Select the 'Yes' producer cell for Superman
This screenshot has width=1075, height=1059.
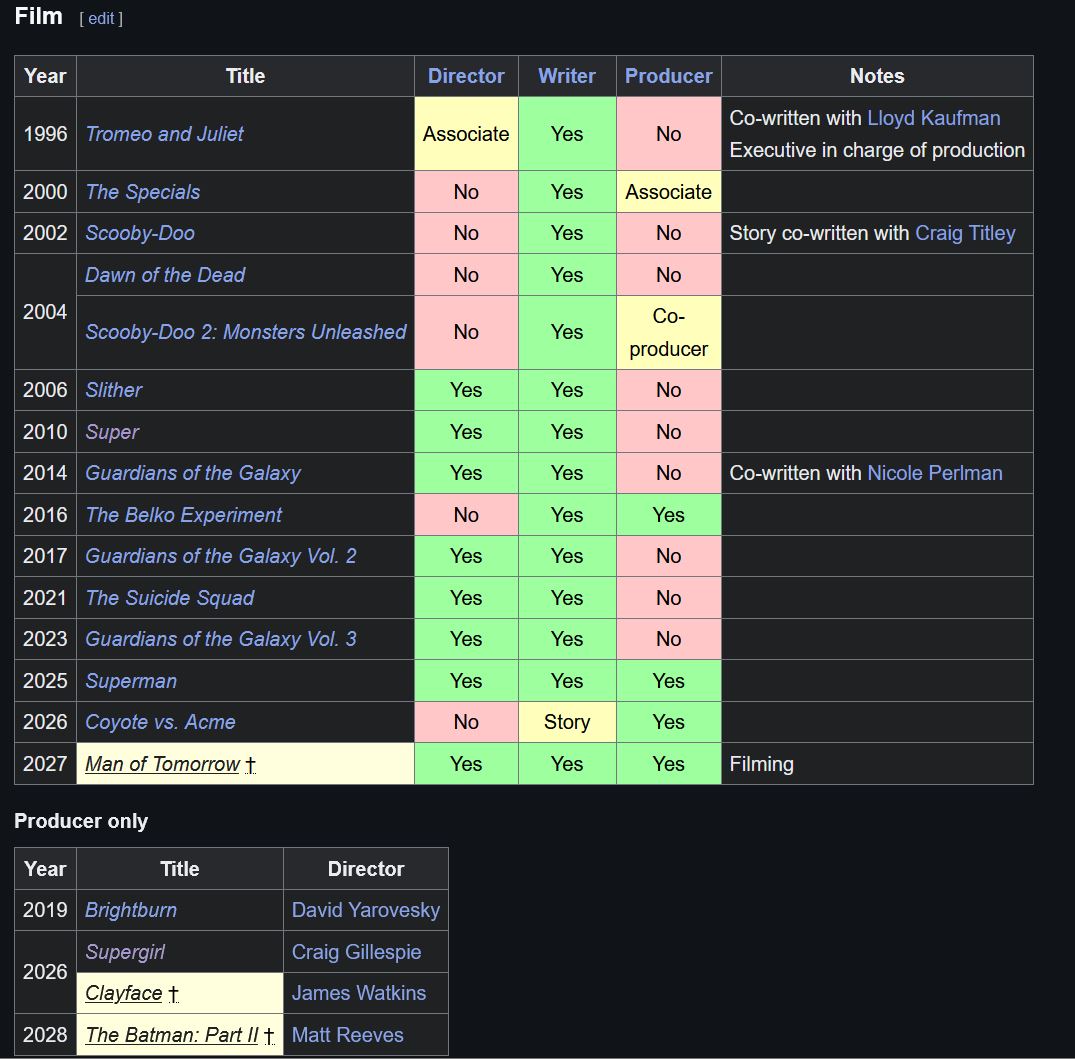click(x=668, y=681)
